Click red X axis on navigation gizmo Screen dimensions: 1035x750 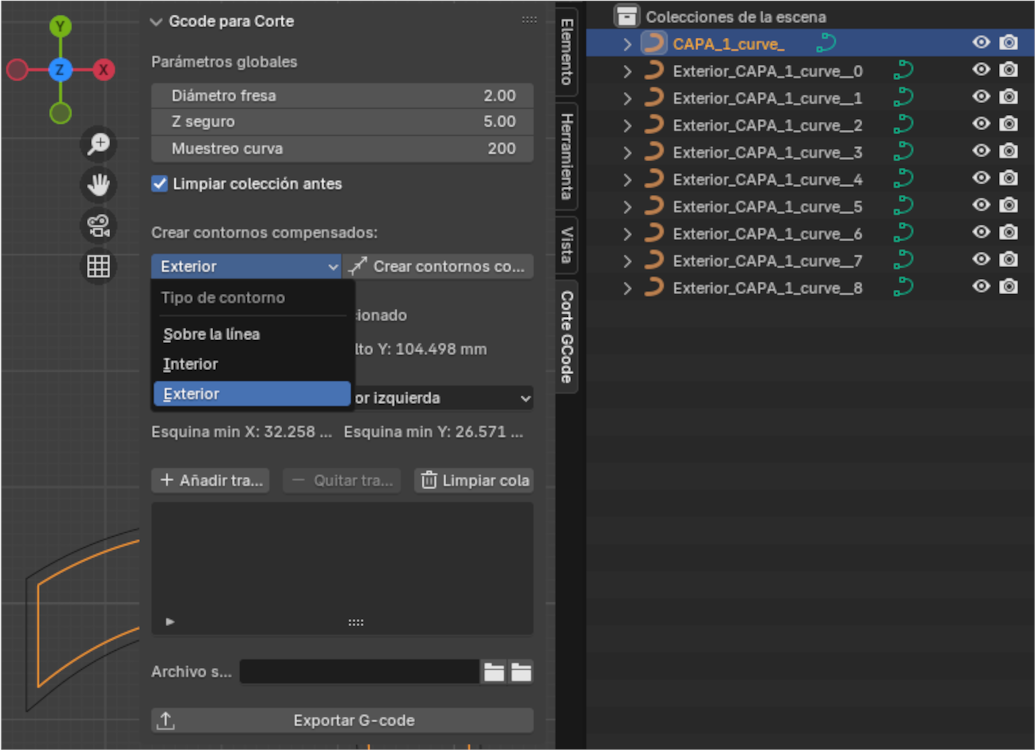(x=103, y=70)
